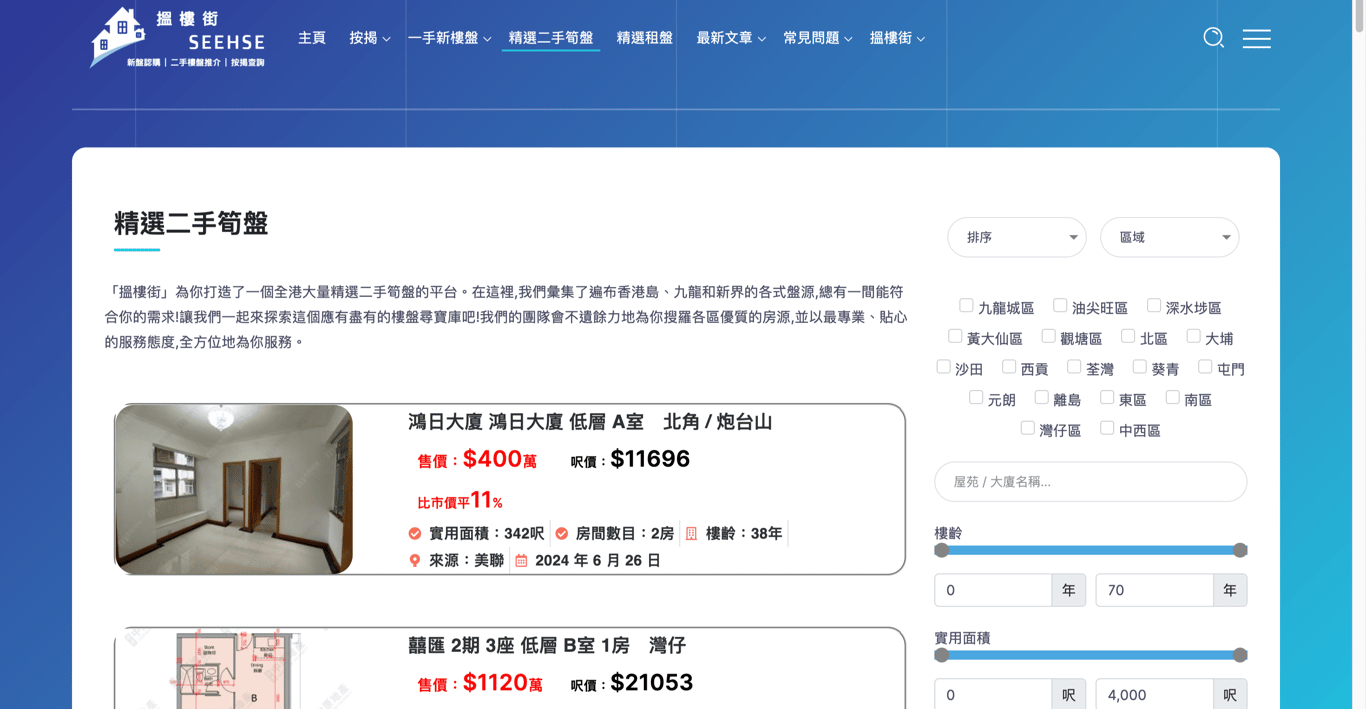The width and height of the screenshot is (1366, 709).
Task: Click the 精選二手筍盤 page heading
Action: click(191, 223)
